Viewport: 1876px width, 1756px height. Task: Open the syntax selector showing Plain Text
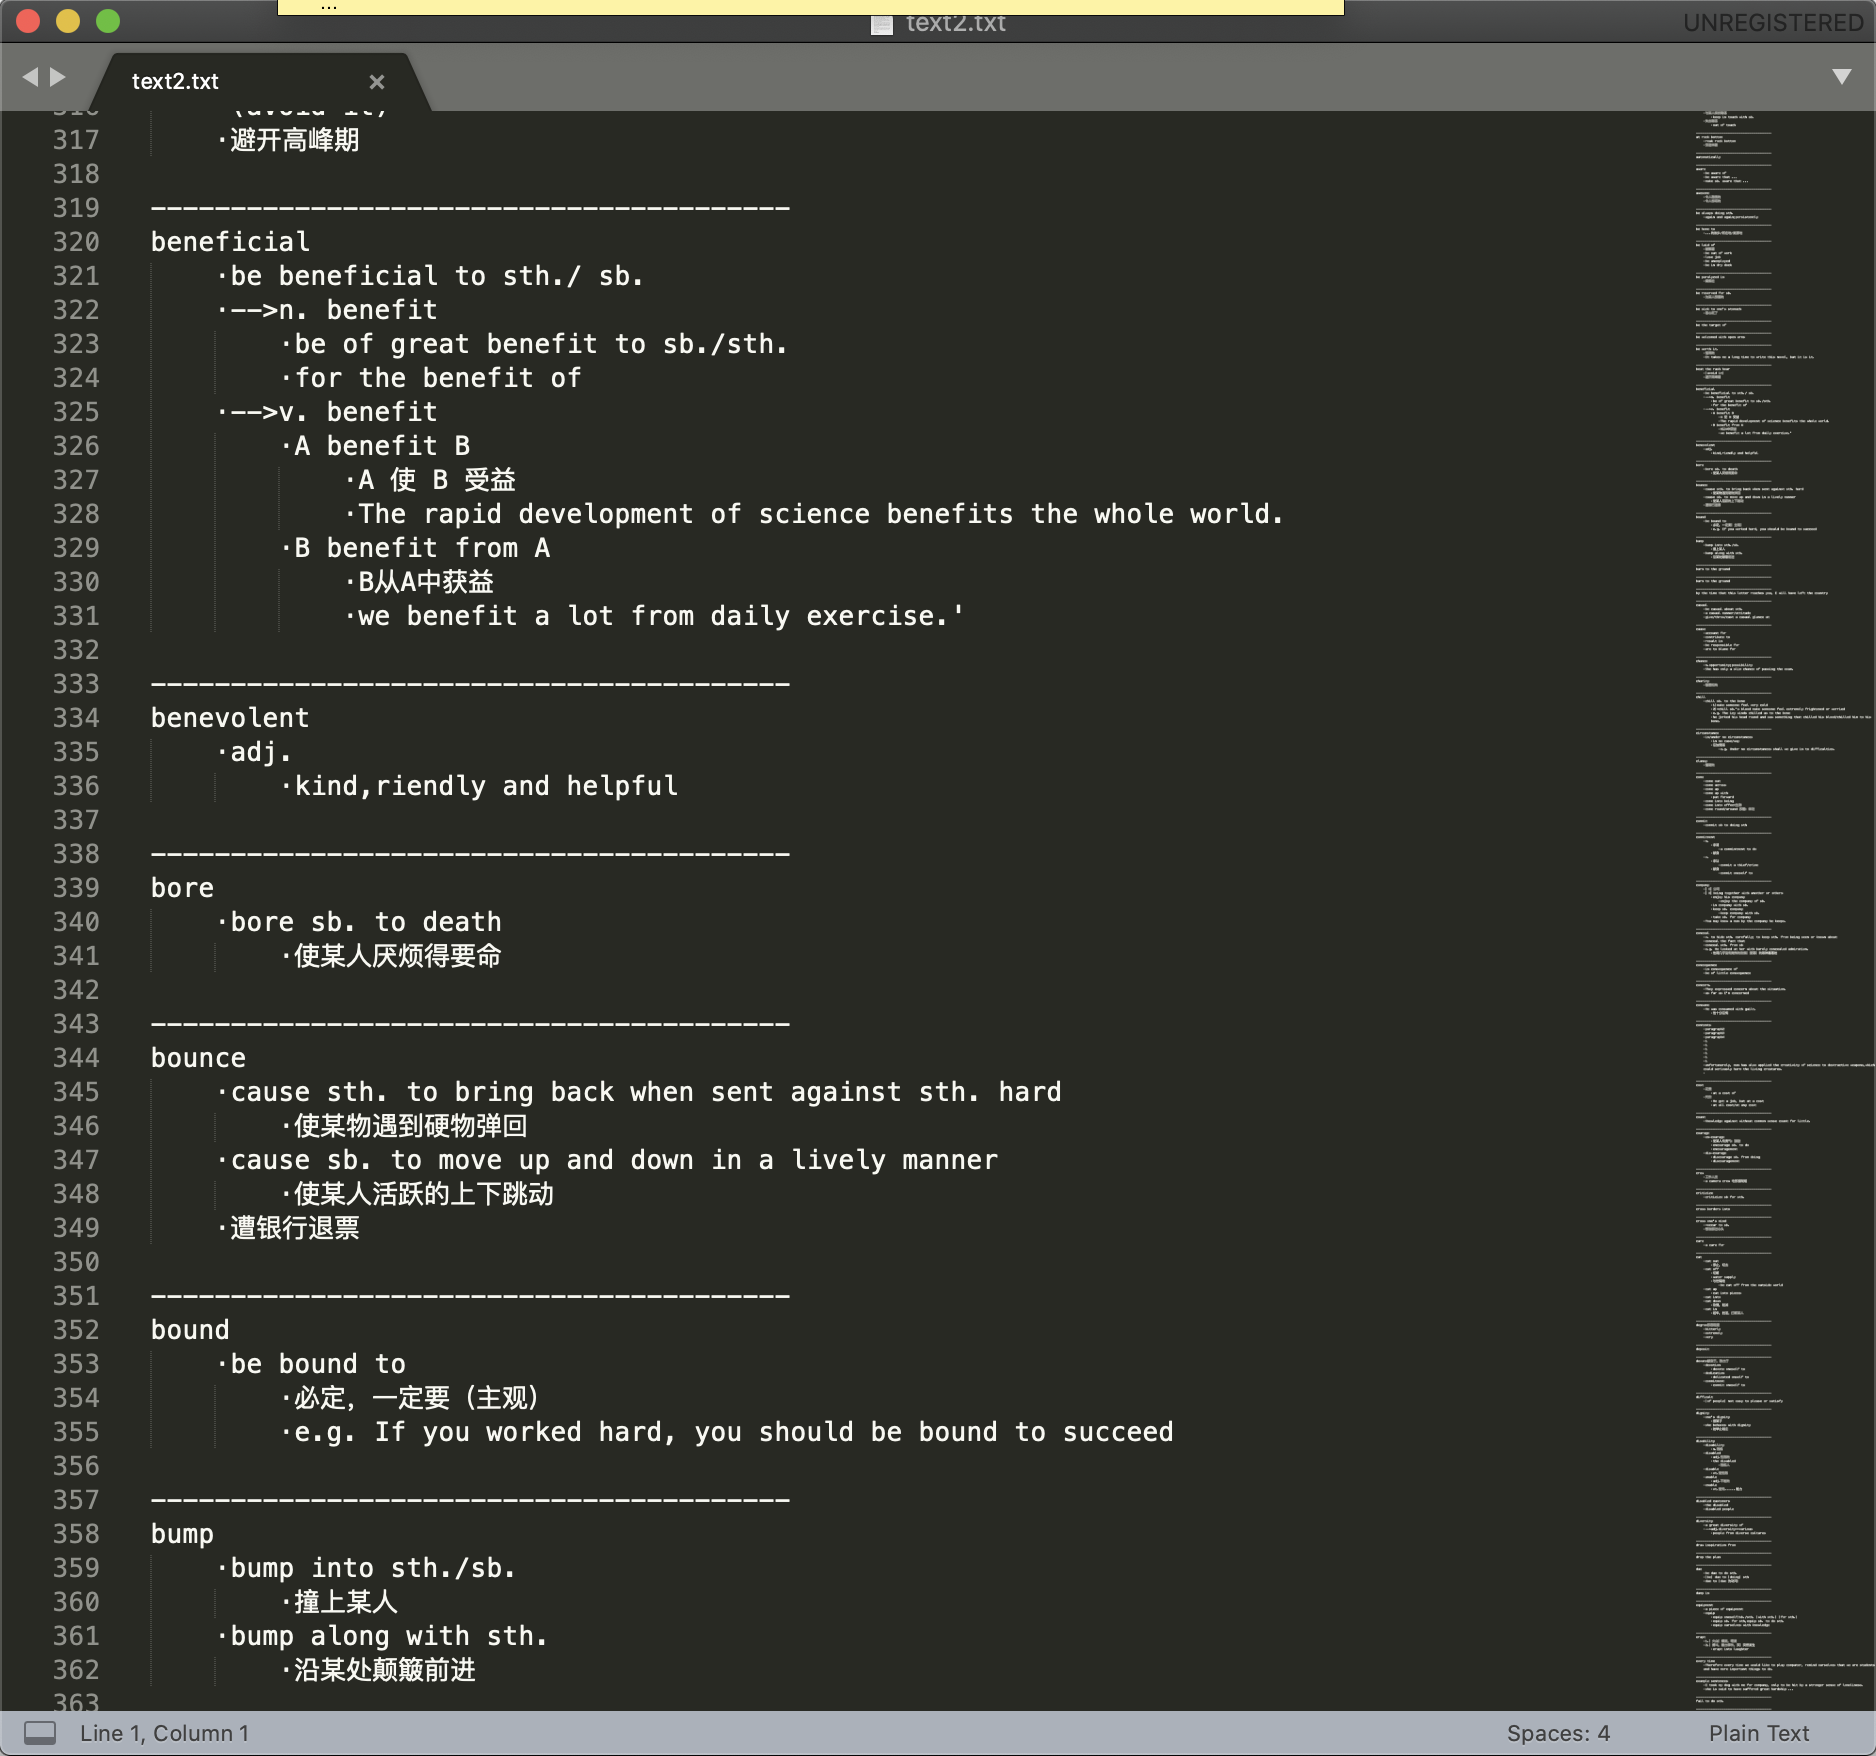coord(1758,1733)
